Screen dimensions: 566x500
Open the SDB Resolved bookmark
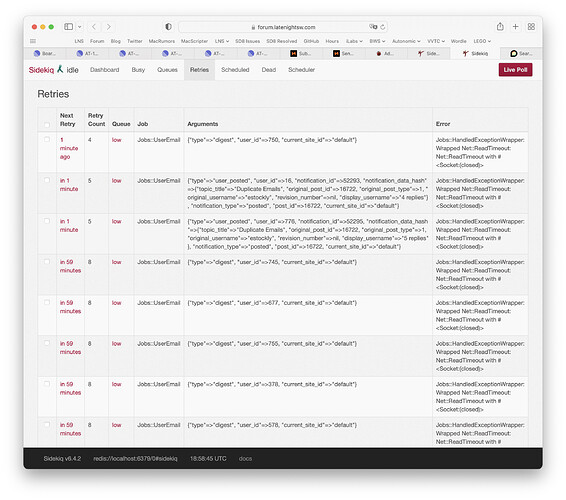point(282,41)
